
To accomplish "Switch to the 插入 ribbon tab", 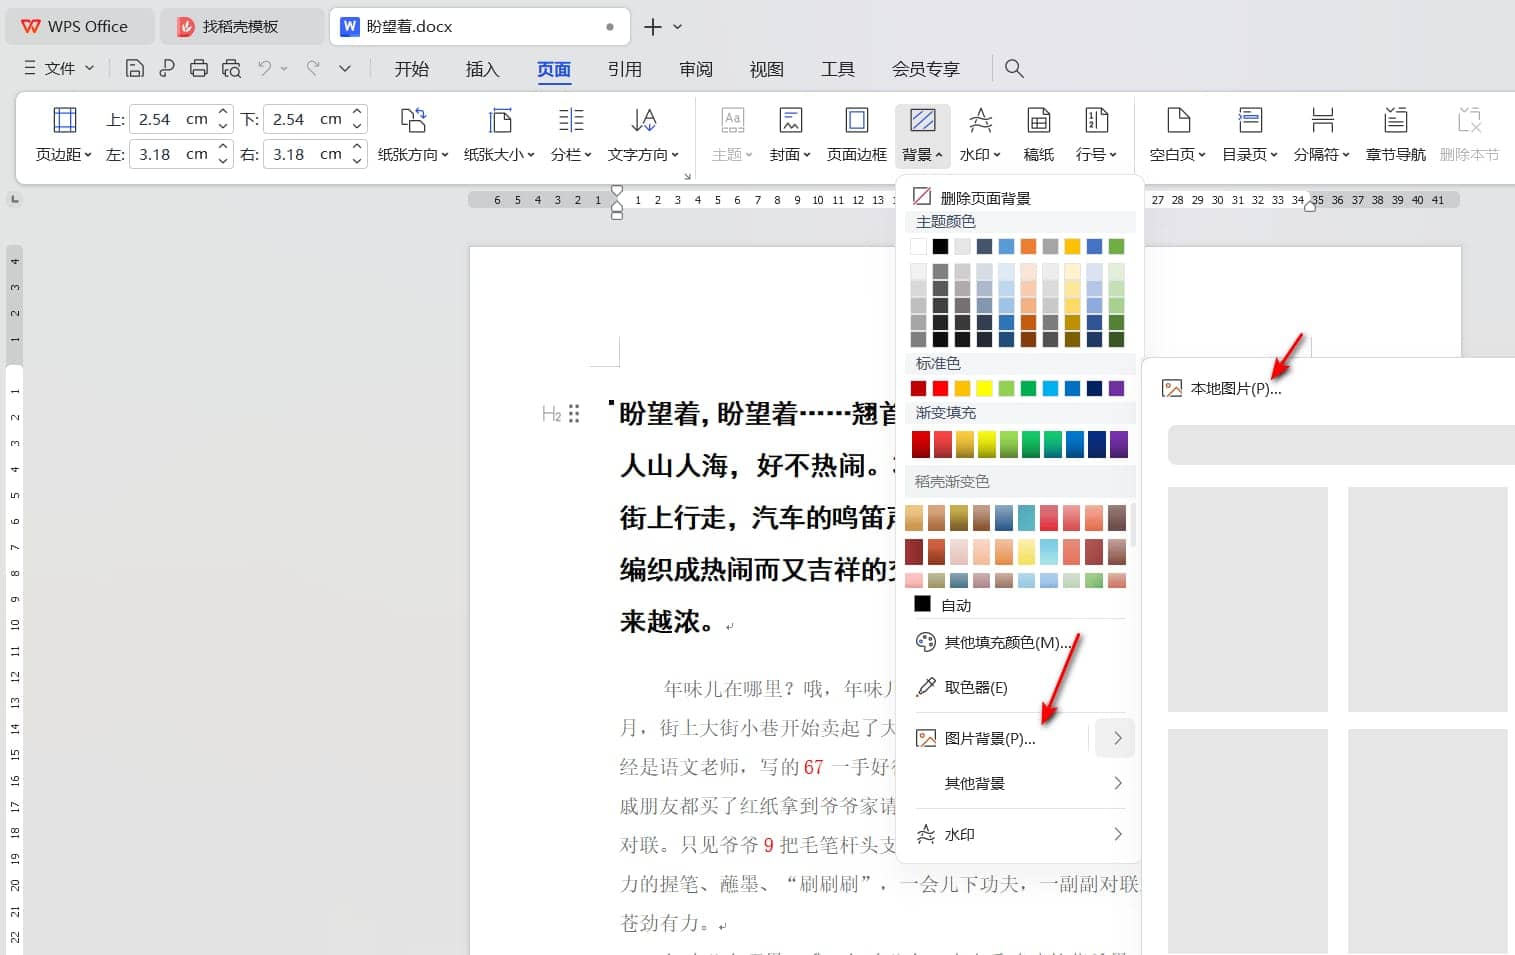I will [x=482, y=68].
